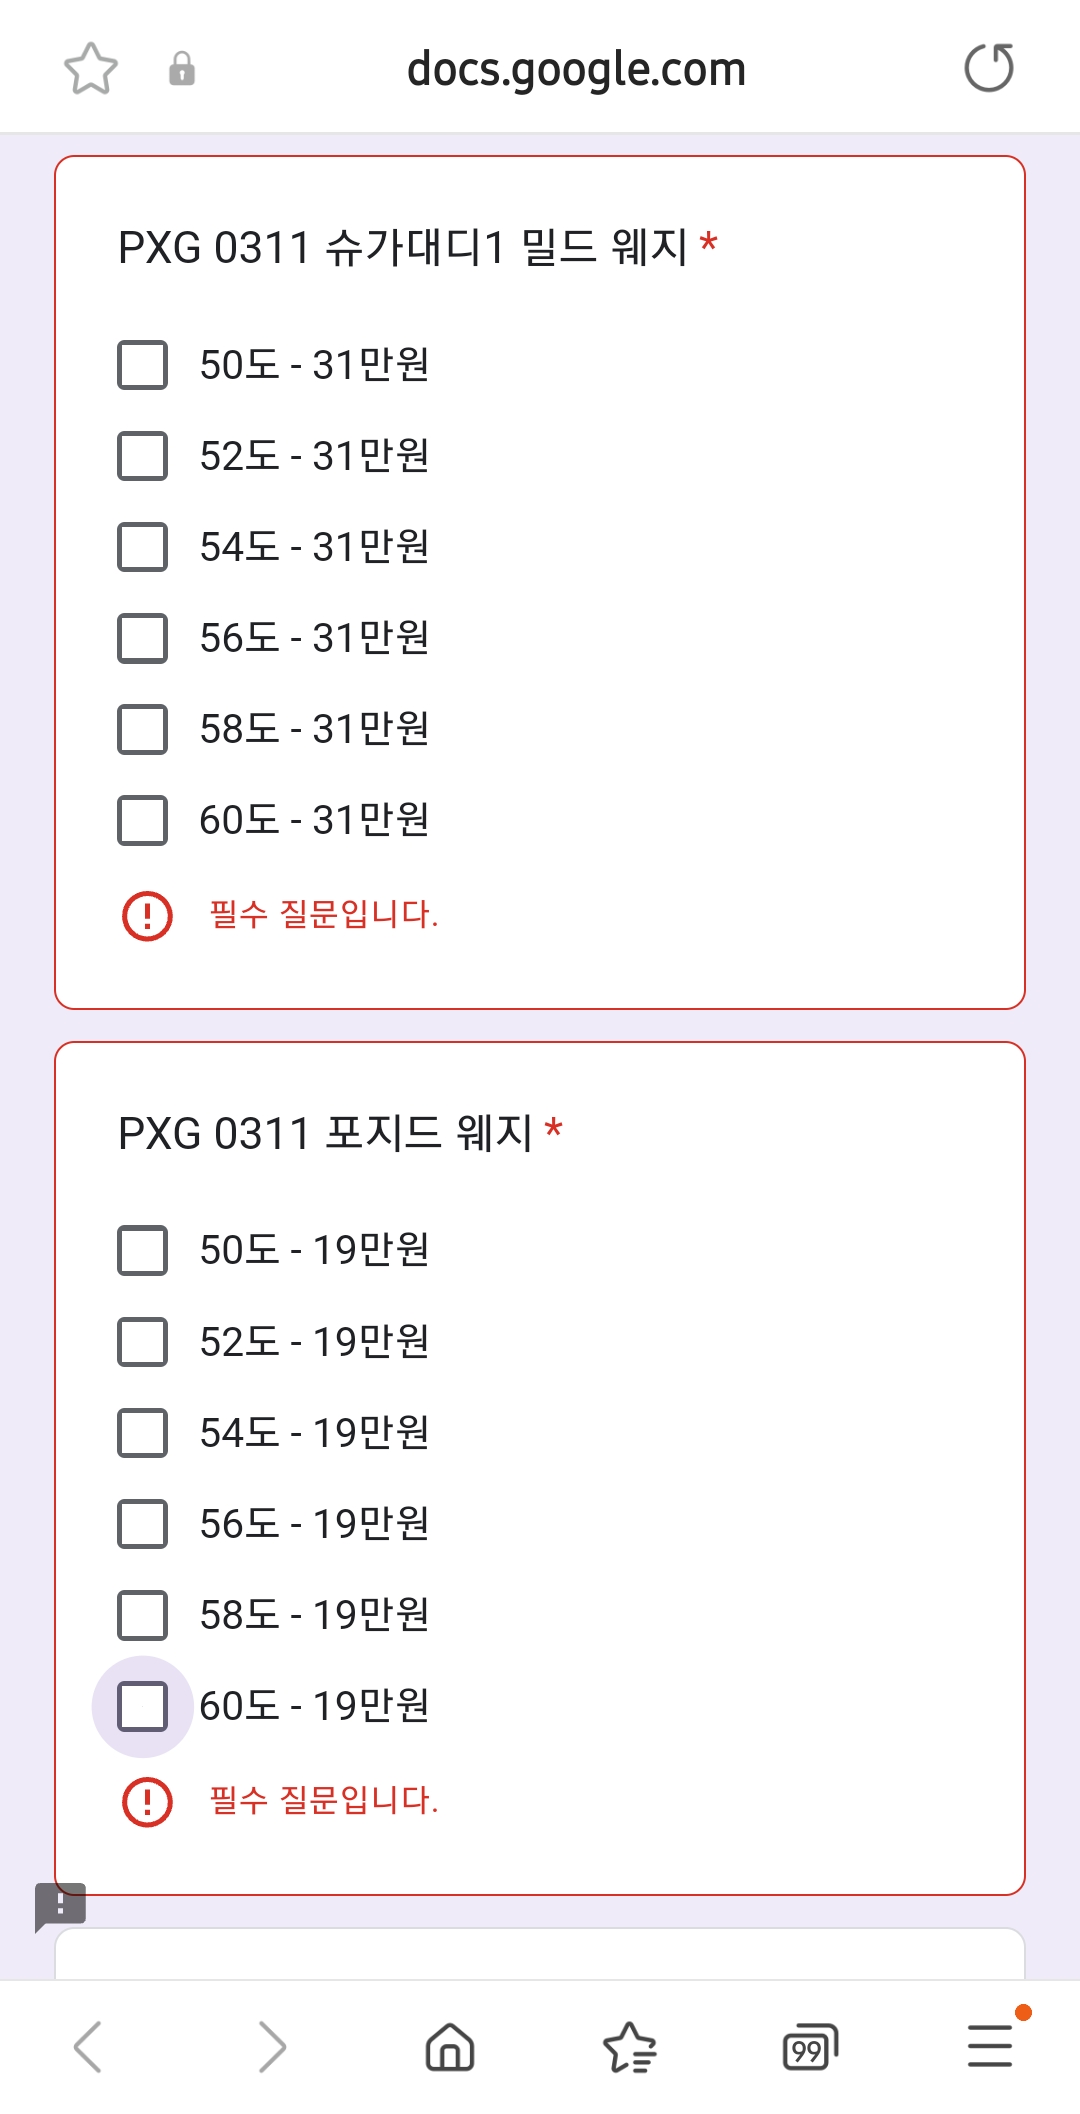The image size is (1080, 2114).
Task: Open the bookmarks list icon
Action: [x=630, y=2046]
